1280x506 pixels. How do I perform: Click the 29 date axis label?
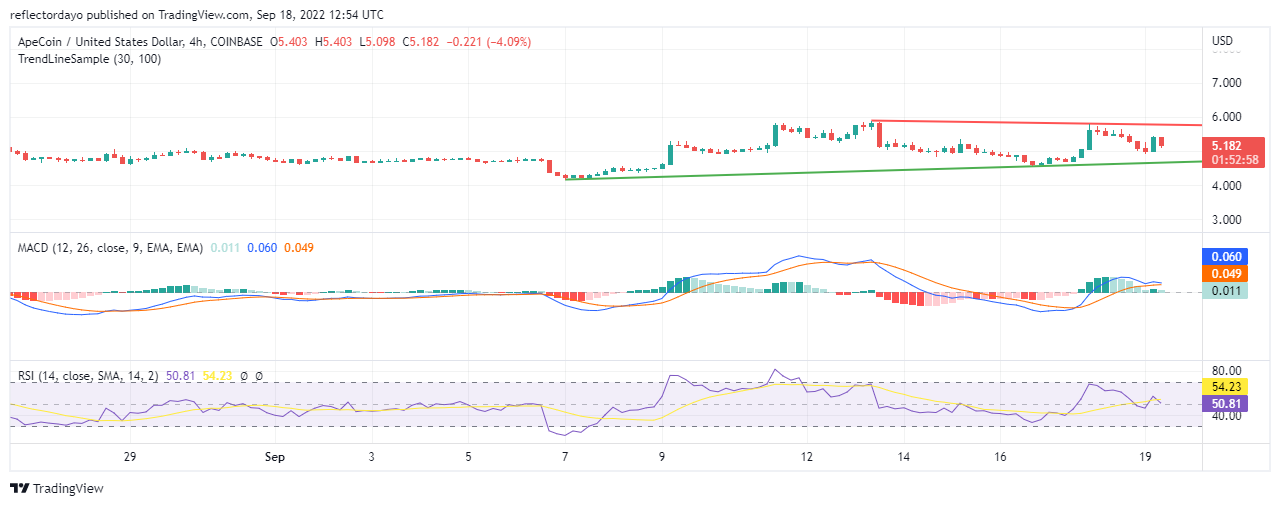click(x=129, y=457)
